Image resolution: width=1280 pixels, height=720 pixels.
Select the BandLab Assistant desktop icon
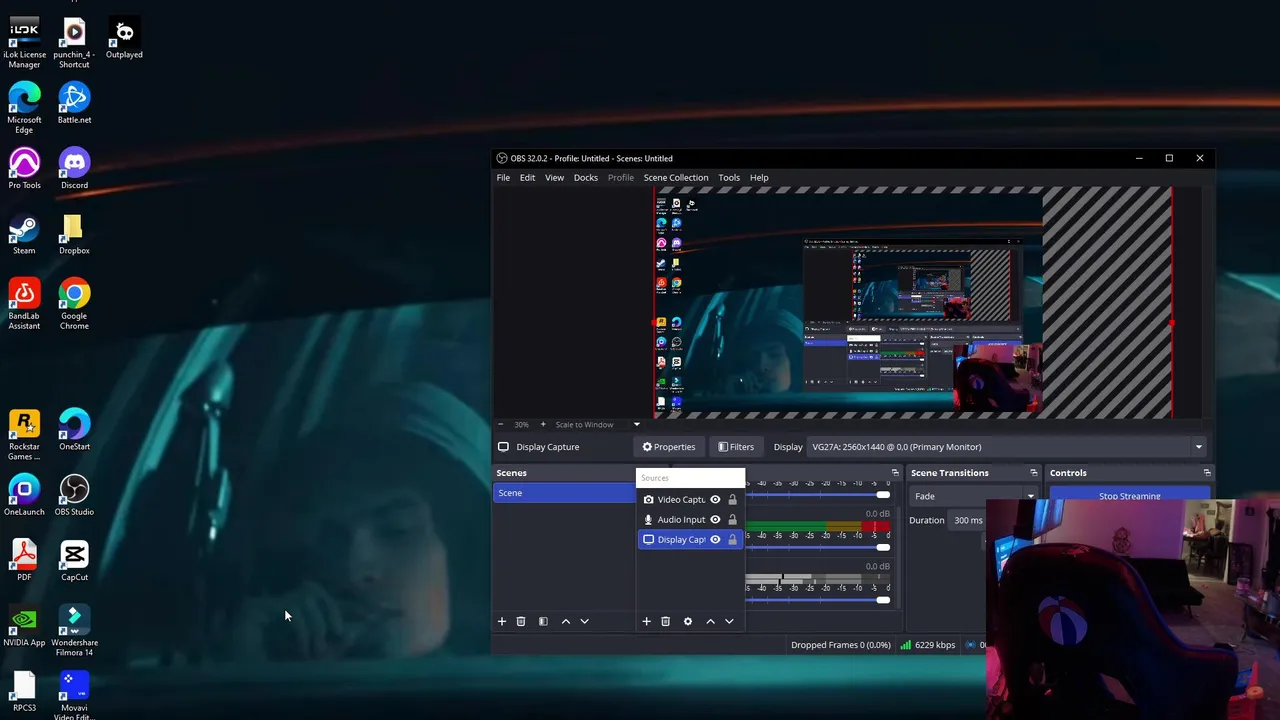coord(24,304)
